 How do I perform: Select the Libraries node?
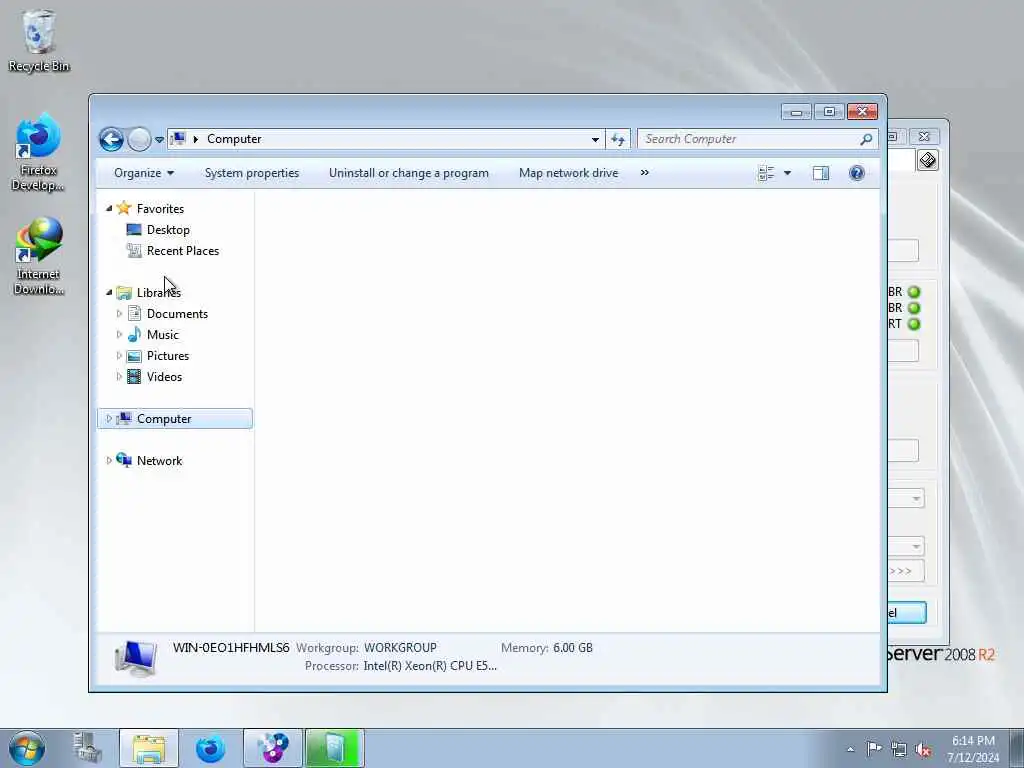(x=159, y=293)
